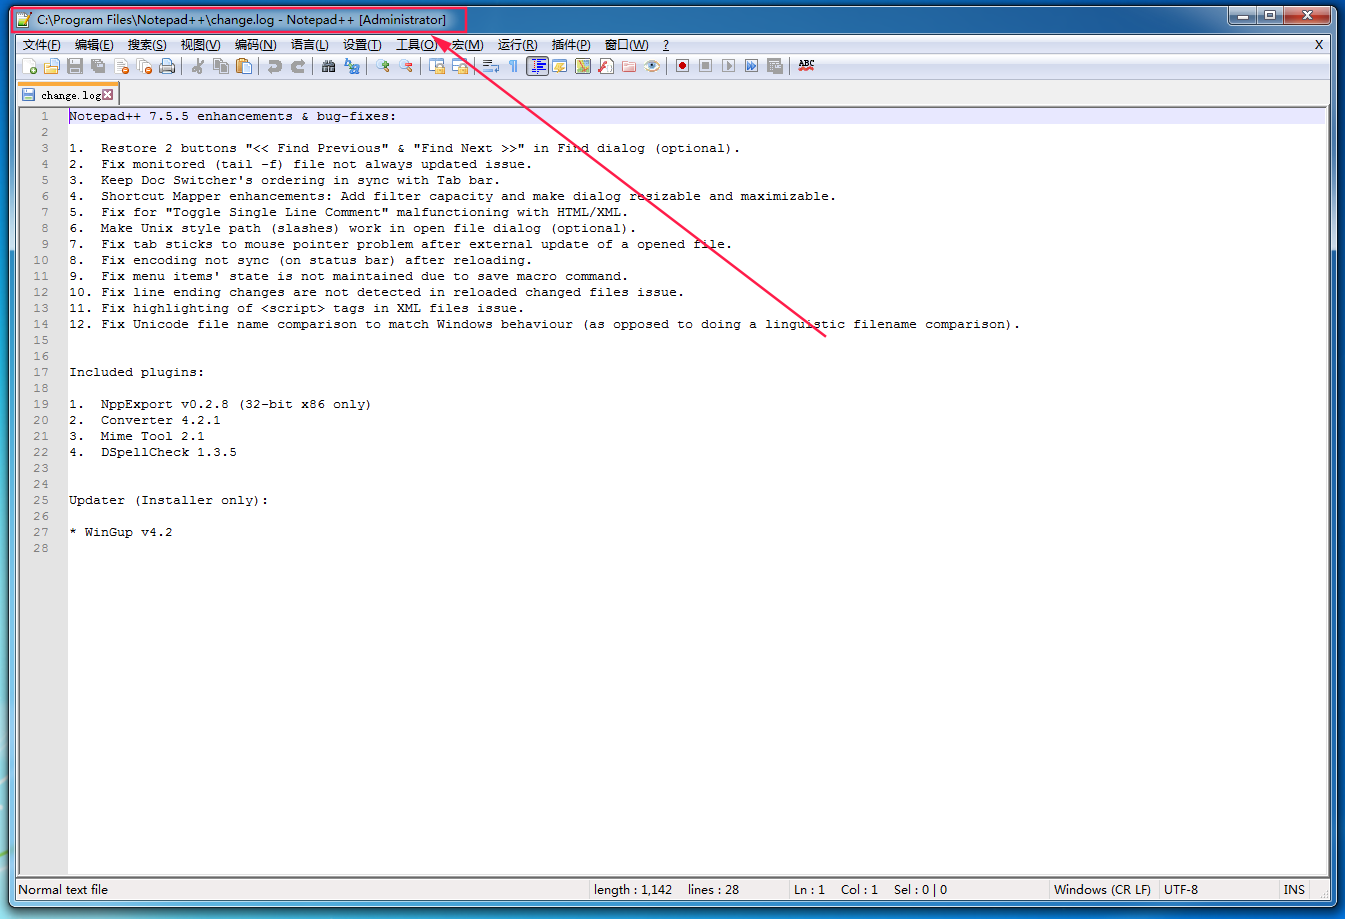Viewport: 1345px width, 919px height.
Task: Save the file using the Save icon
Action: click(75, 66)
